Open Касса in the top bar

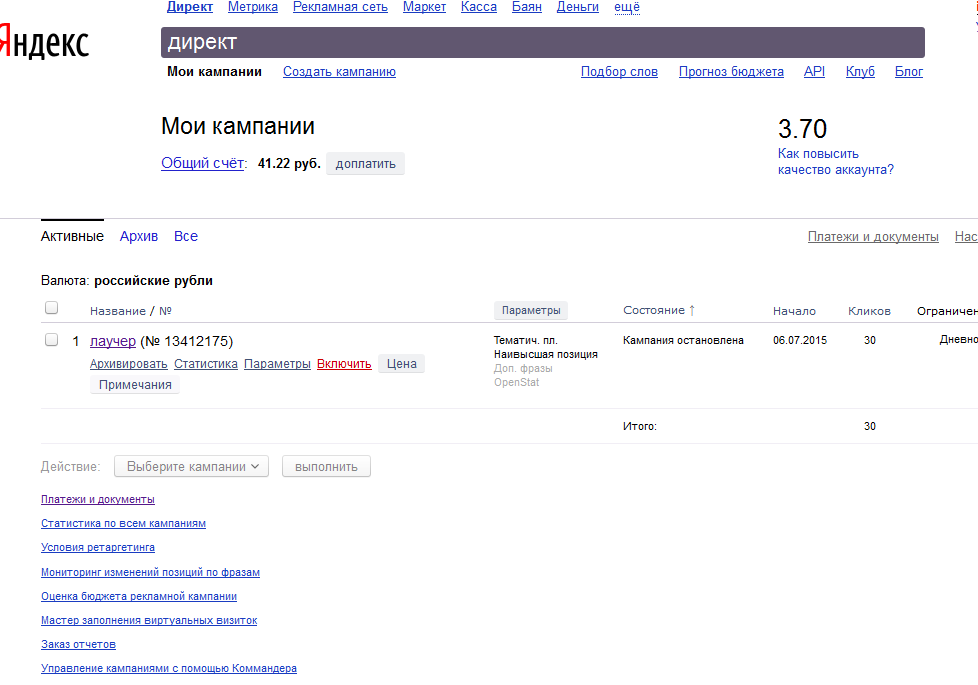[x=479, y=7]
